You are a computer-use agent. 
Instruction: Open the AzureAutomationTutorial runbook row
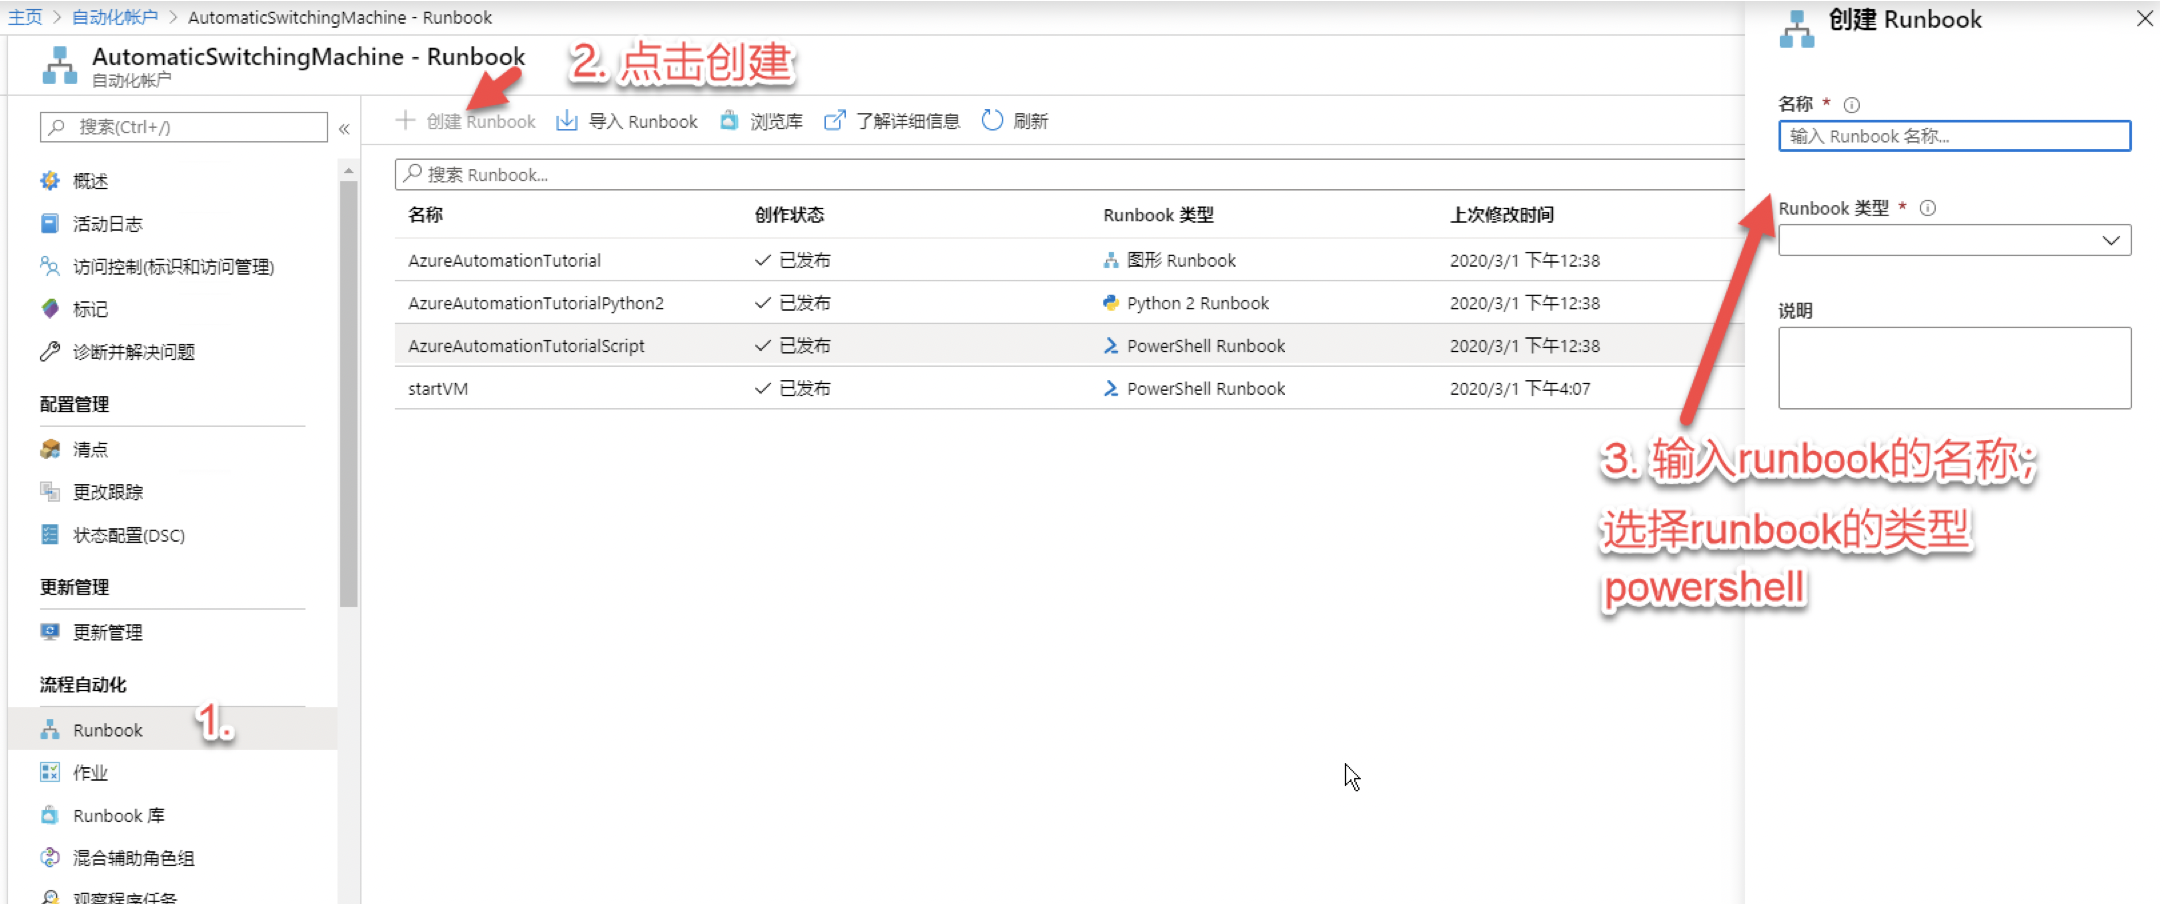1070,260
